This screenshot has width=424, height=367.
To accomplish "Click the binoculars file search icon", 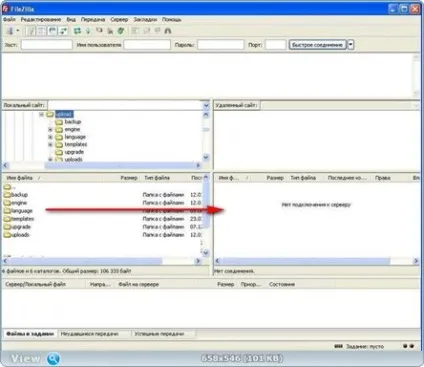I will click(x=168, y=31).
